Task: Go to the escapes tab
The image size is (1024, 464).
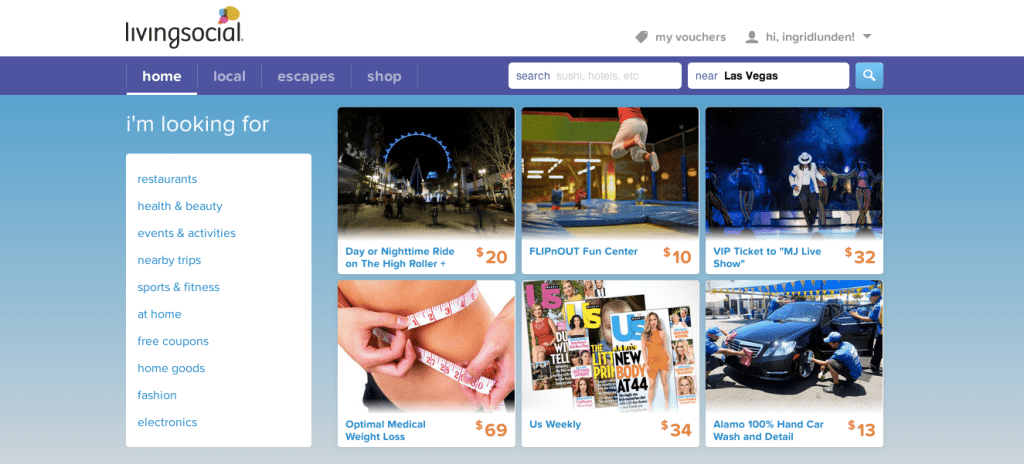Action: point(306,76)
